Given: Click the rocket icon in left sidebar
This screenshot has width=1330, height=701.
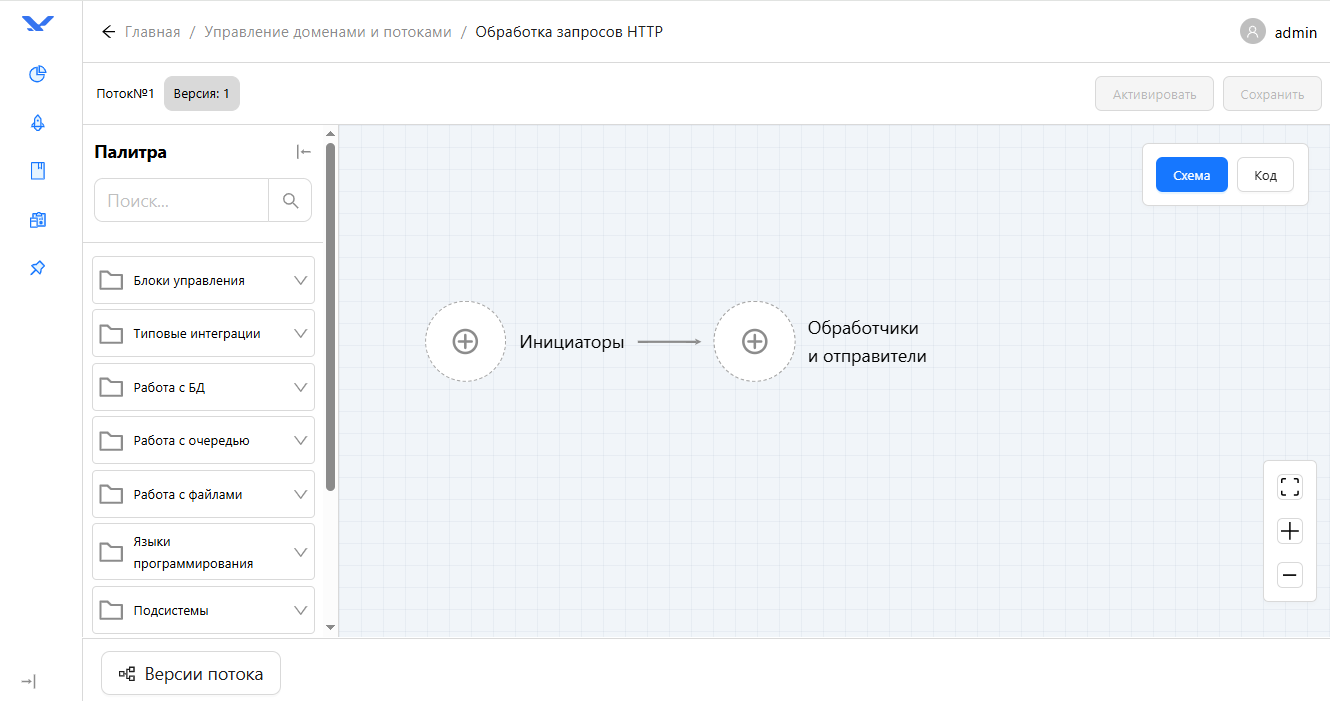Looking at the screenshot, I should click(38, 123).
